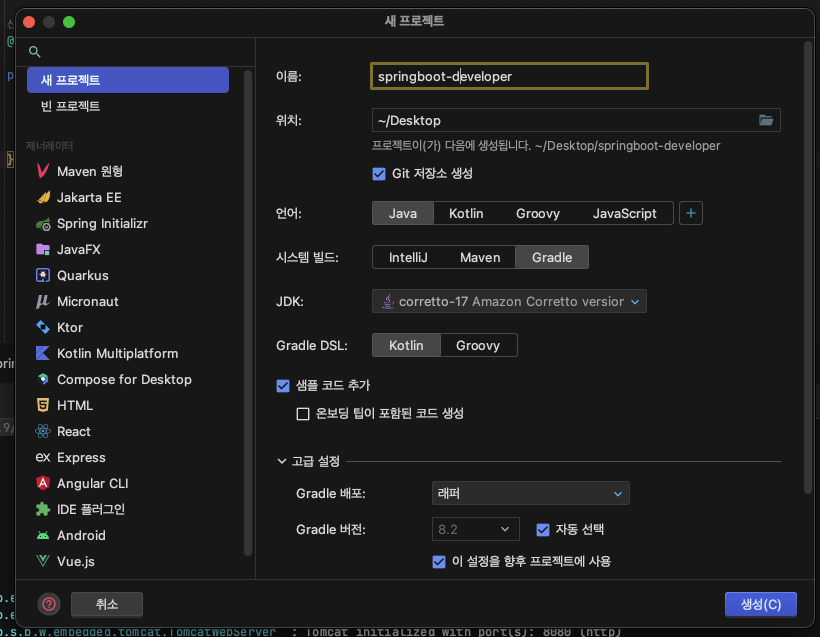The height and width of the screenshot is (637, 820).
Task: Click the plus icon to add language
Action: pyautogui.click(x=690, y=213)
